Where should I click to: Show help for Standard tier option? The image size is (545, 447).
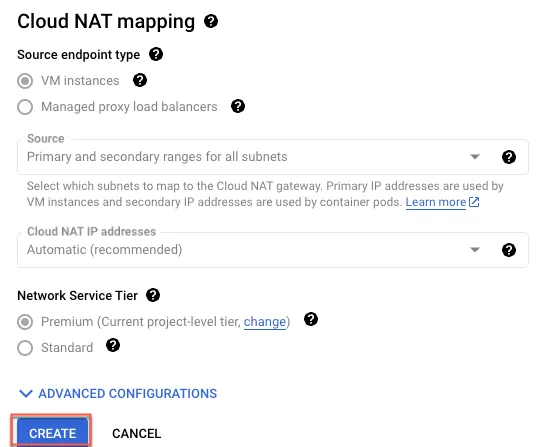point(113,346)
